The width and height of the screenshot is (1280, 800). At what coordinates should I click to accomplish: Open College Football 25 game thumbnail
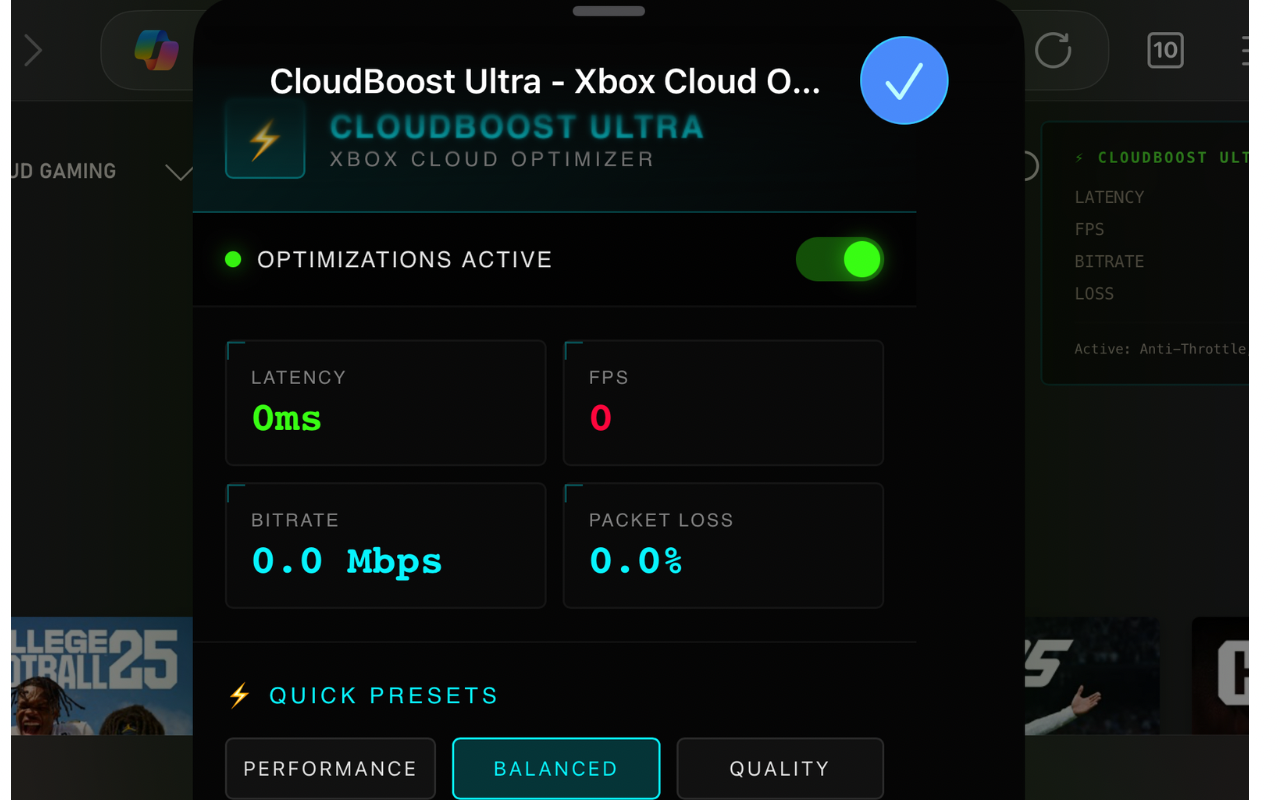(x=102, y=676)
